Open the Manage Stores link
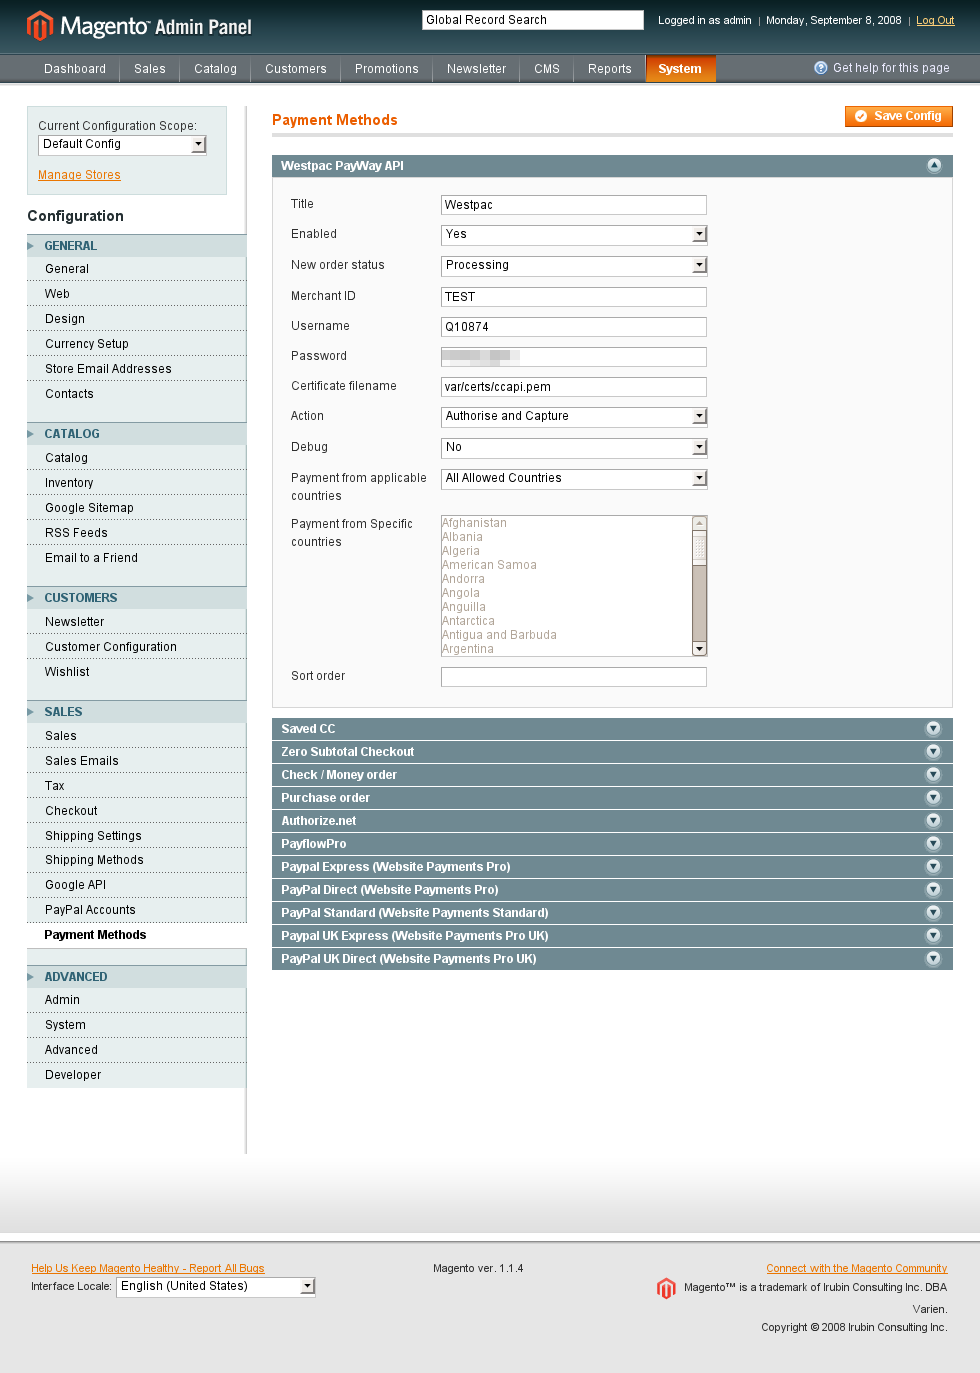 point(79,175)
